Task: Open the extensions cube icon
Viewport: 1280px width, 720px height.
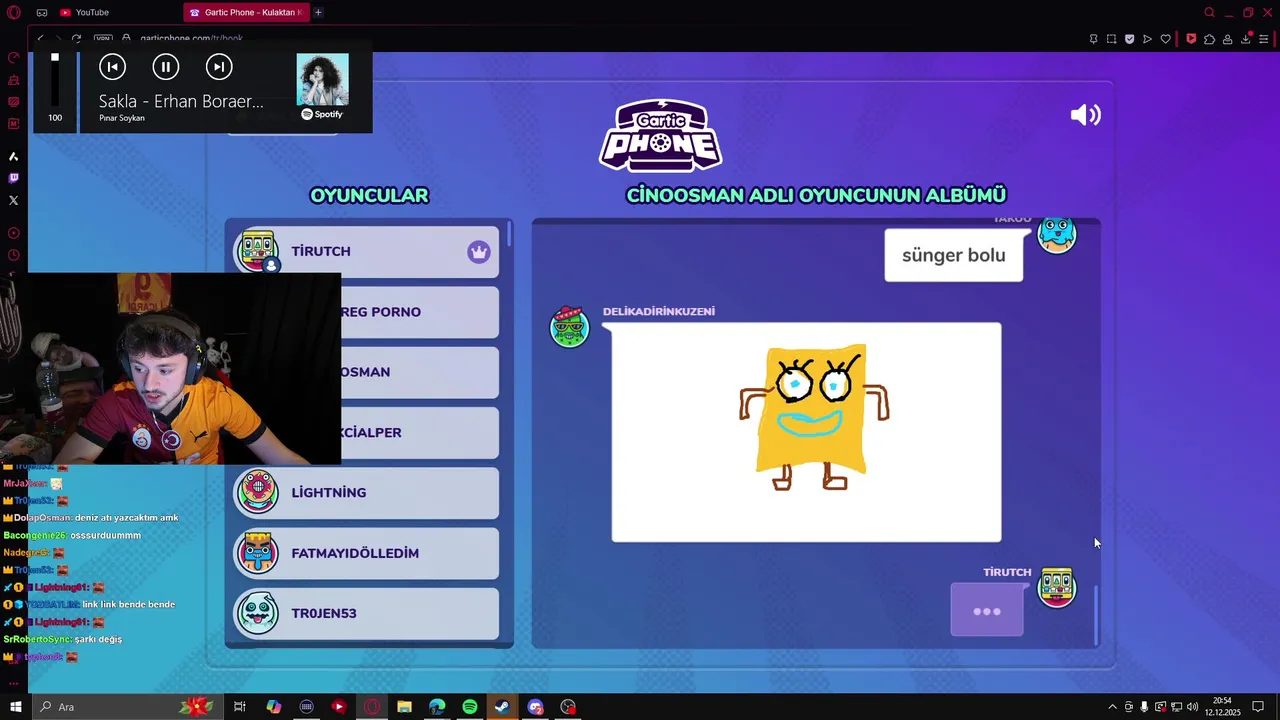Action: tap(1209, 39)
